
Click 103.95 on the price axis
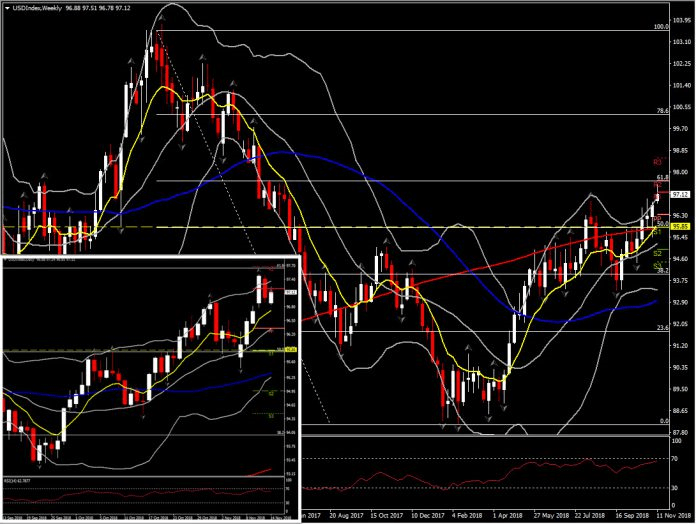tap(682, 20)
